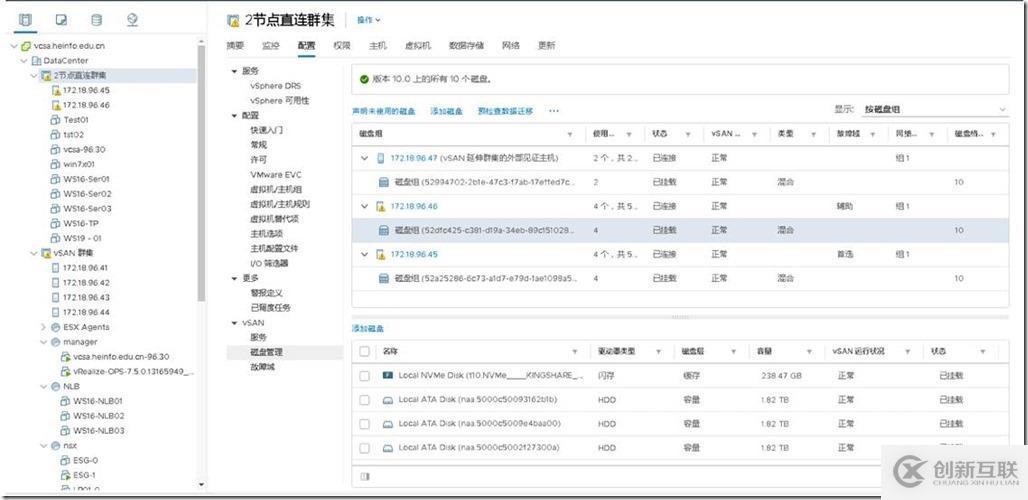Image resolution: width=1028 pixels, height=500 pixels.
Task: Click the 声明未使用的磁盘 link
Action: pos(384,111)
